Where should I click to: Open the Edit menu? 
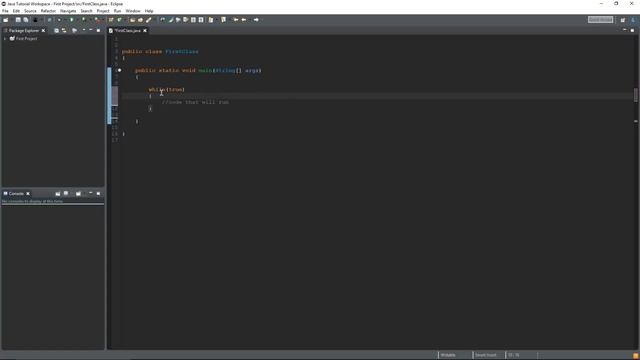point(16,11)
